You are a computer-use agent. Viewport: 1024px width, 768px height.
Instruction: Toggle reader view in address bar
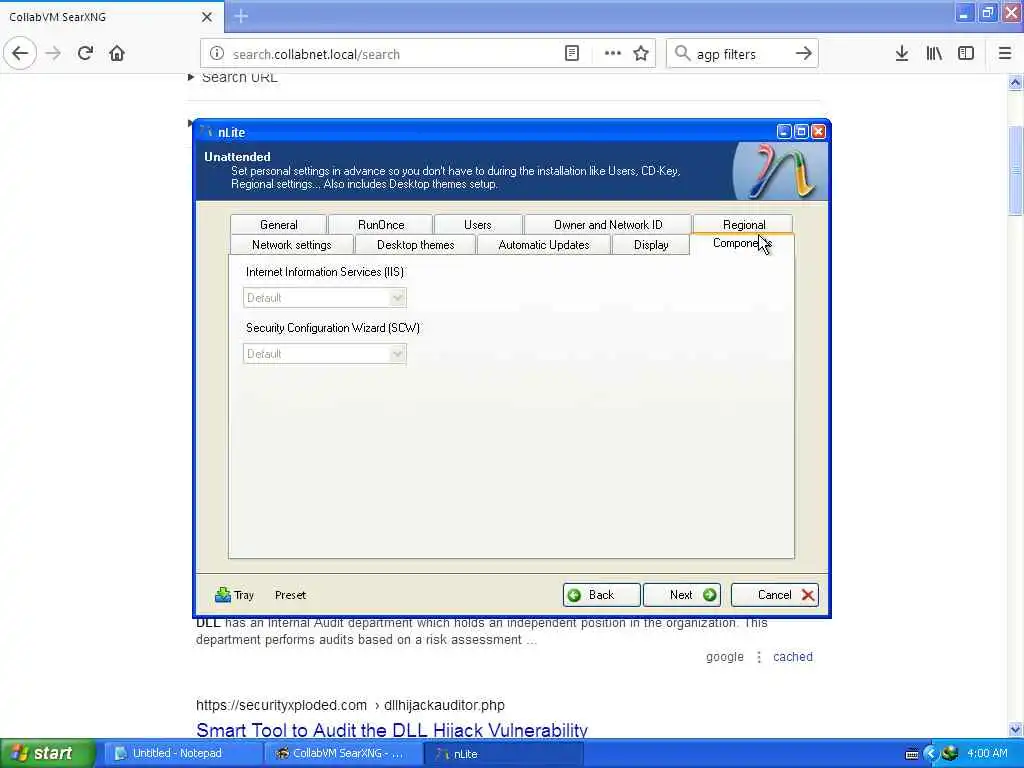571,54
